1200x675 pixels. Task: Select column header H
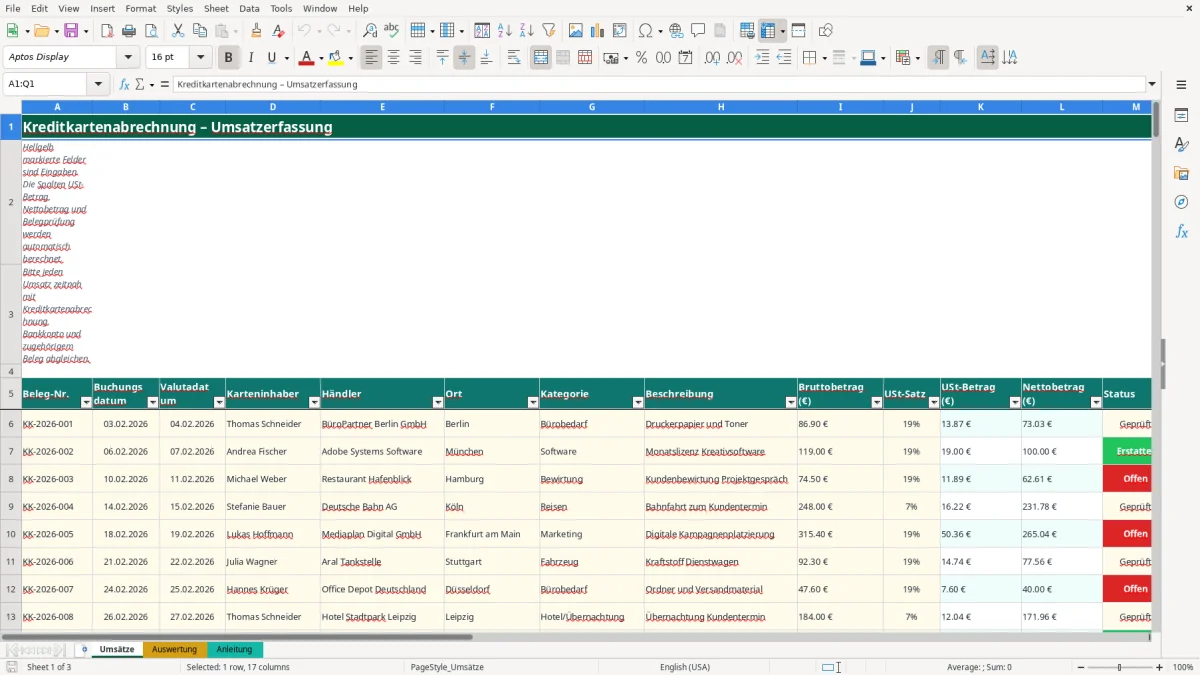click(720, 106)
